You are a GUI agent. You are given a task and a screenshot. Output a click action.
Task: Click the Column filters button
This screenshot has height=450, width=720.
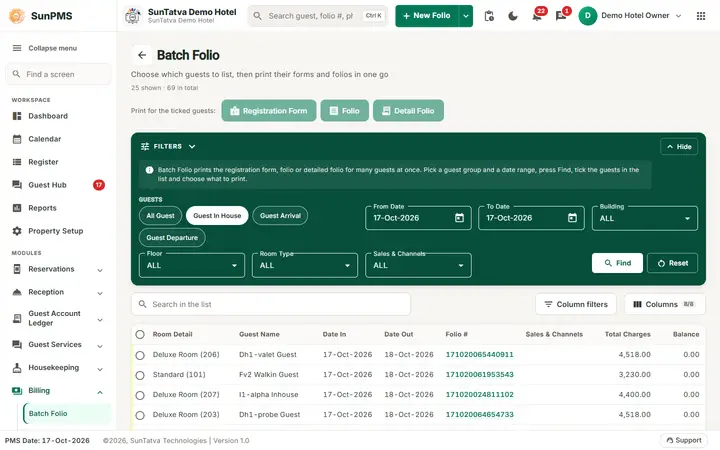coord(575,304)
